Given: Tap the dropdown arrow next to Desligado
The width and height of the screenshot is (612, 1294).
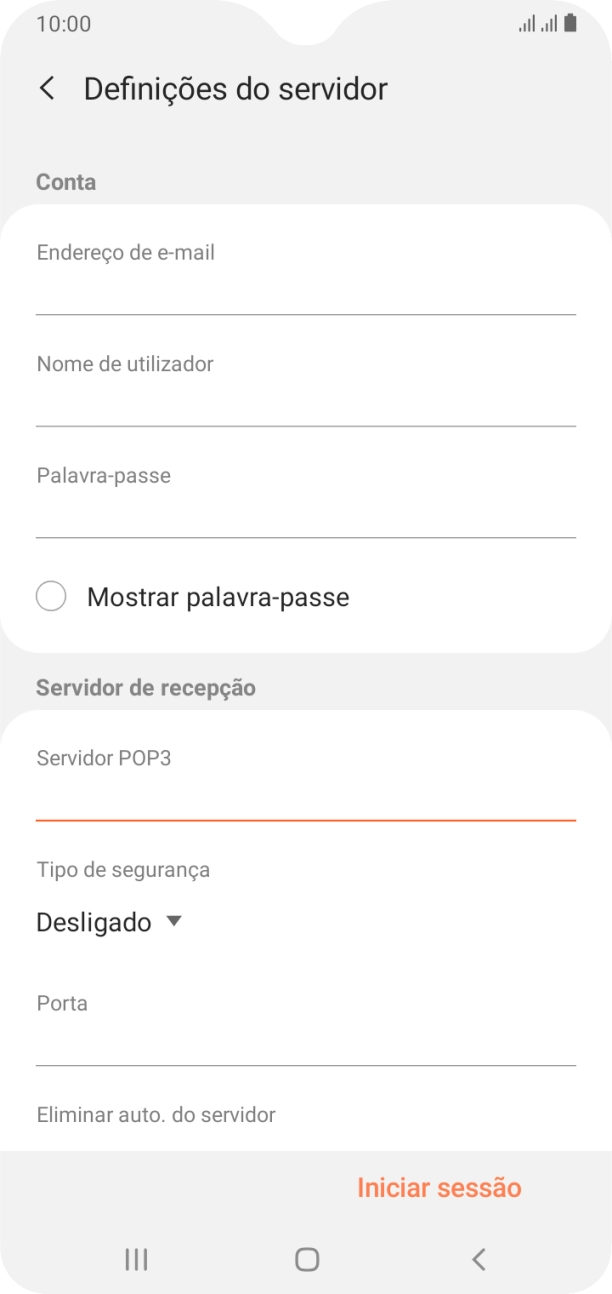Looking at the screenshot, I should pyautogui.click(x=172, y=921).
